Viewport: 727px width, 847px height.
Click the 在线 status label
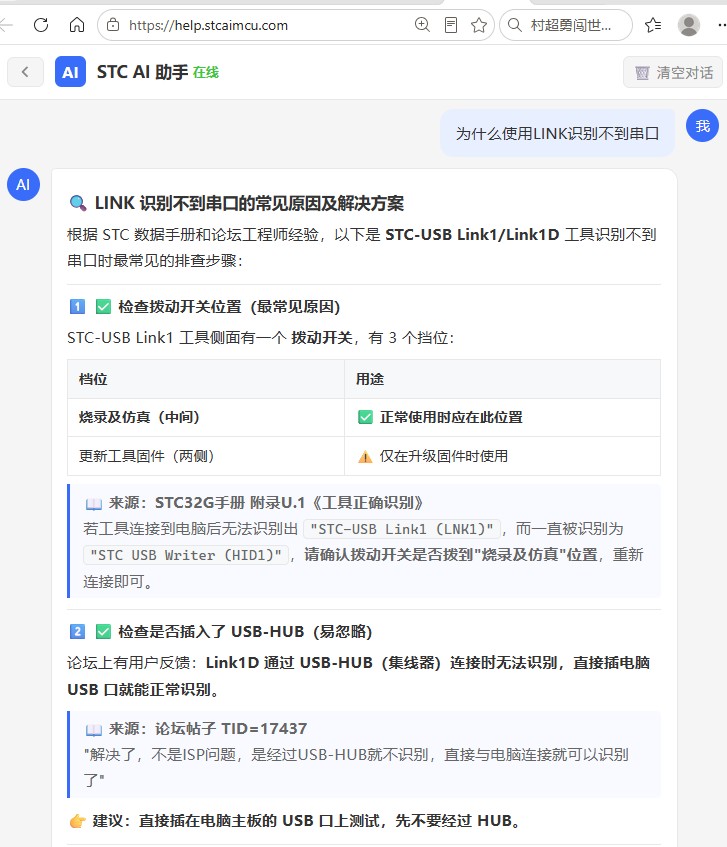tap(206, 72)
